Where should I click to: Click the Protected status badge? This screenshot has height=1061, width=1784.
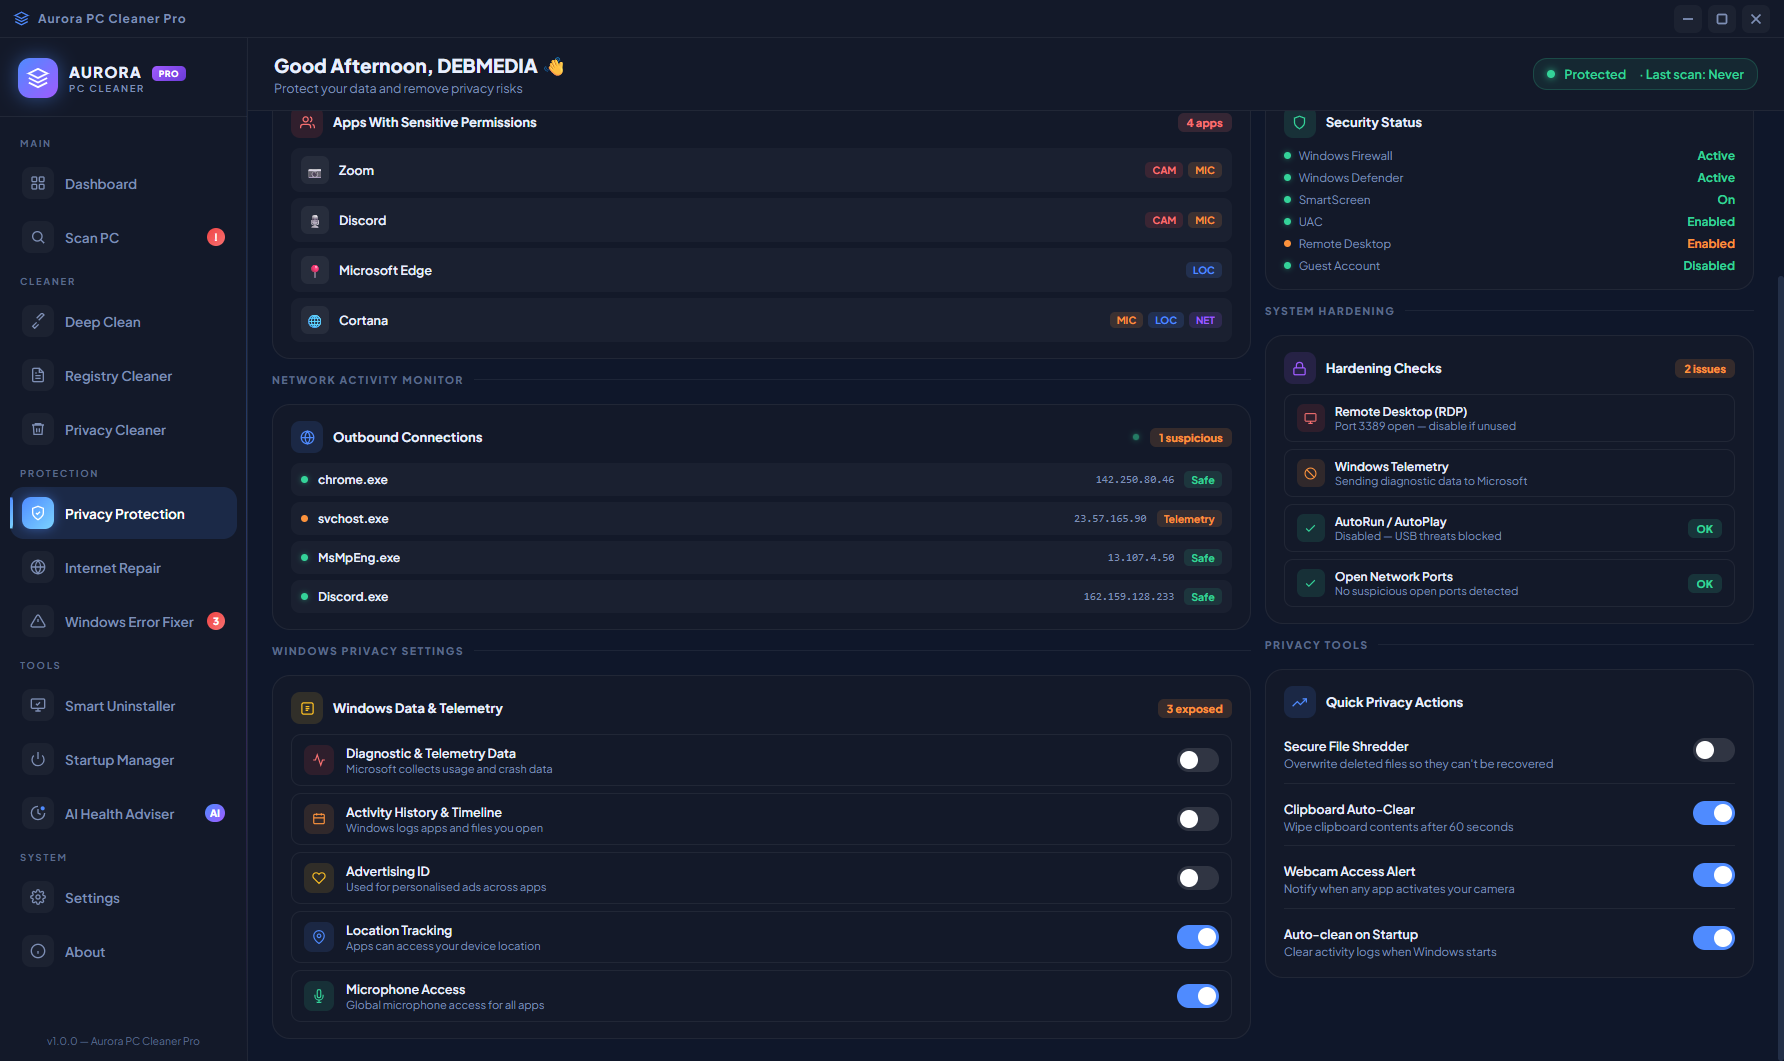point(1645,74)
